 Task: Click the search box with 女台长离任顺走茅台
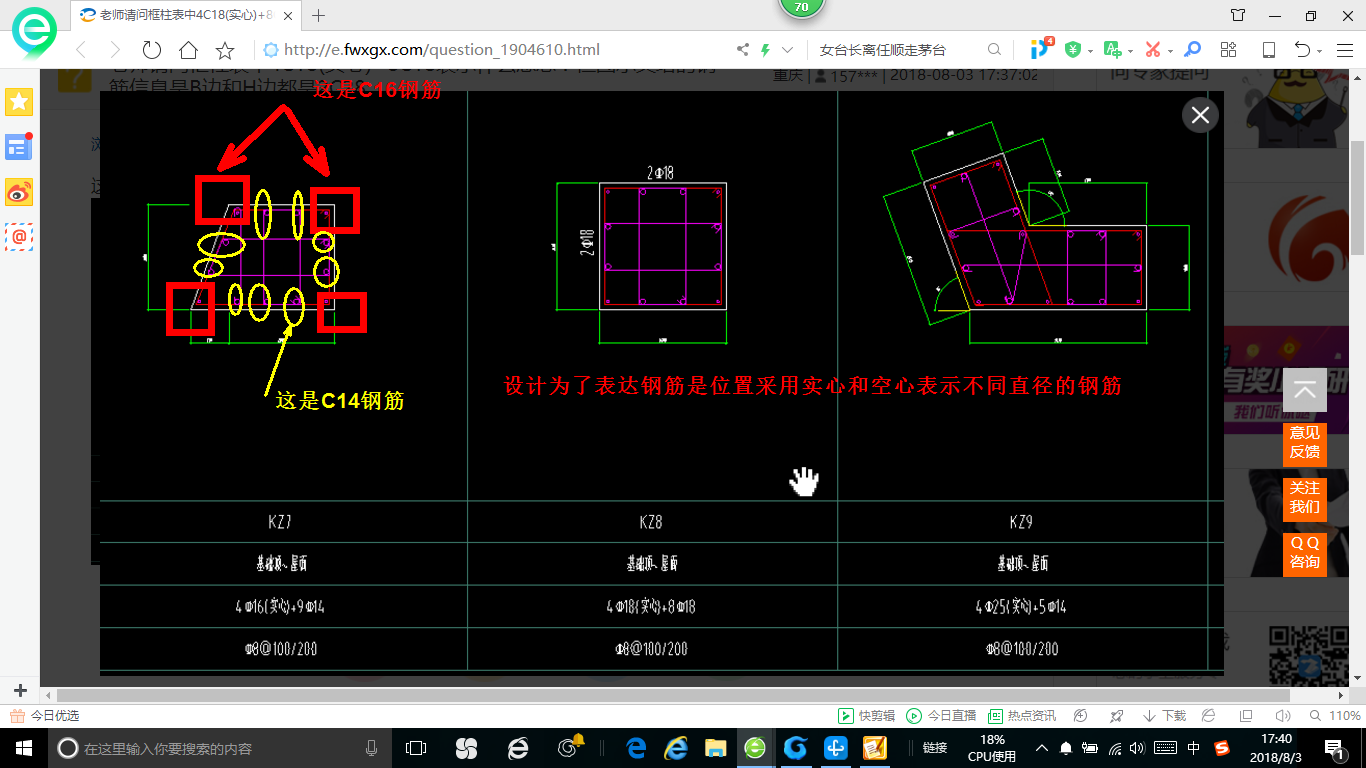896,50
